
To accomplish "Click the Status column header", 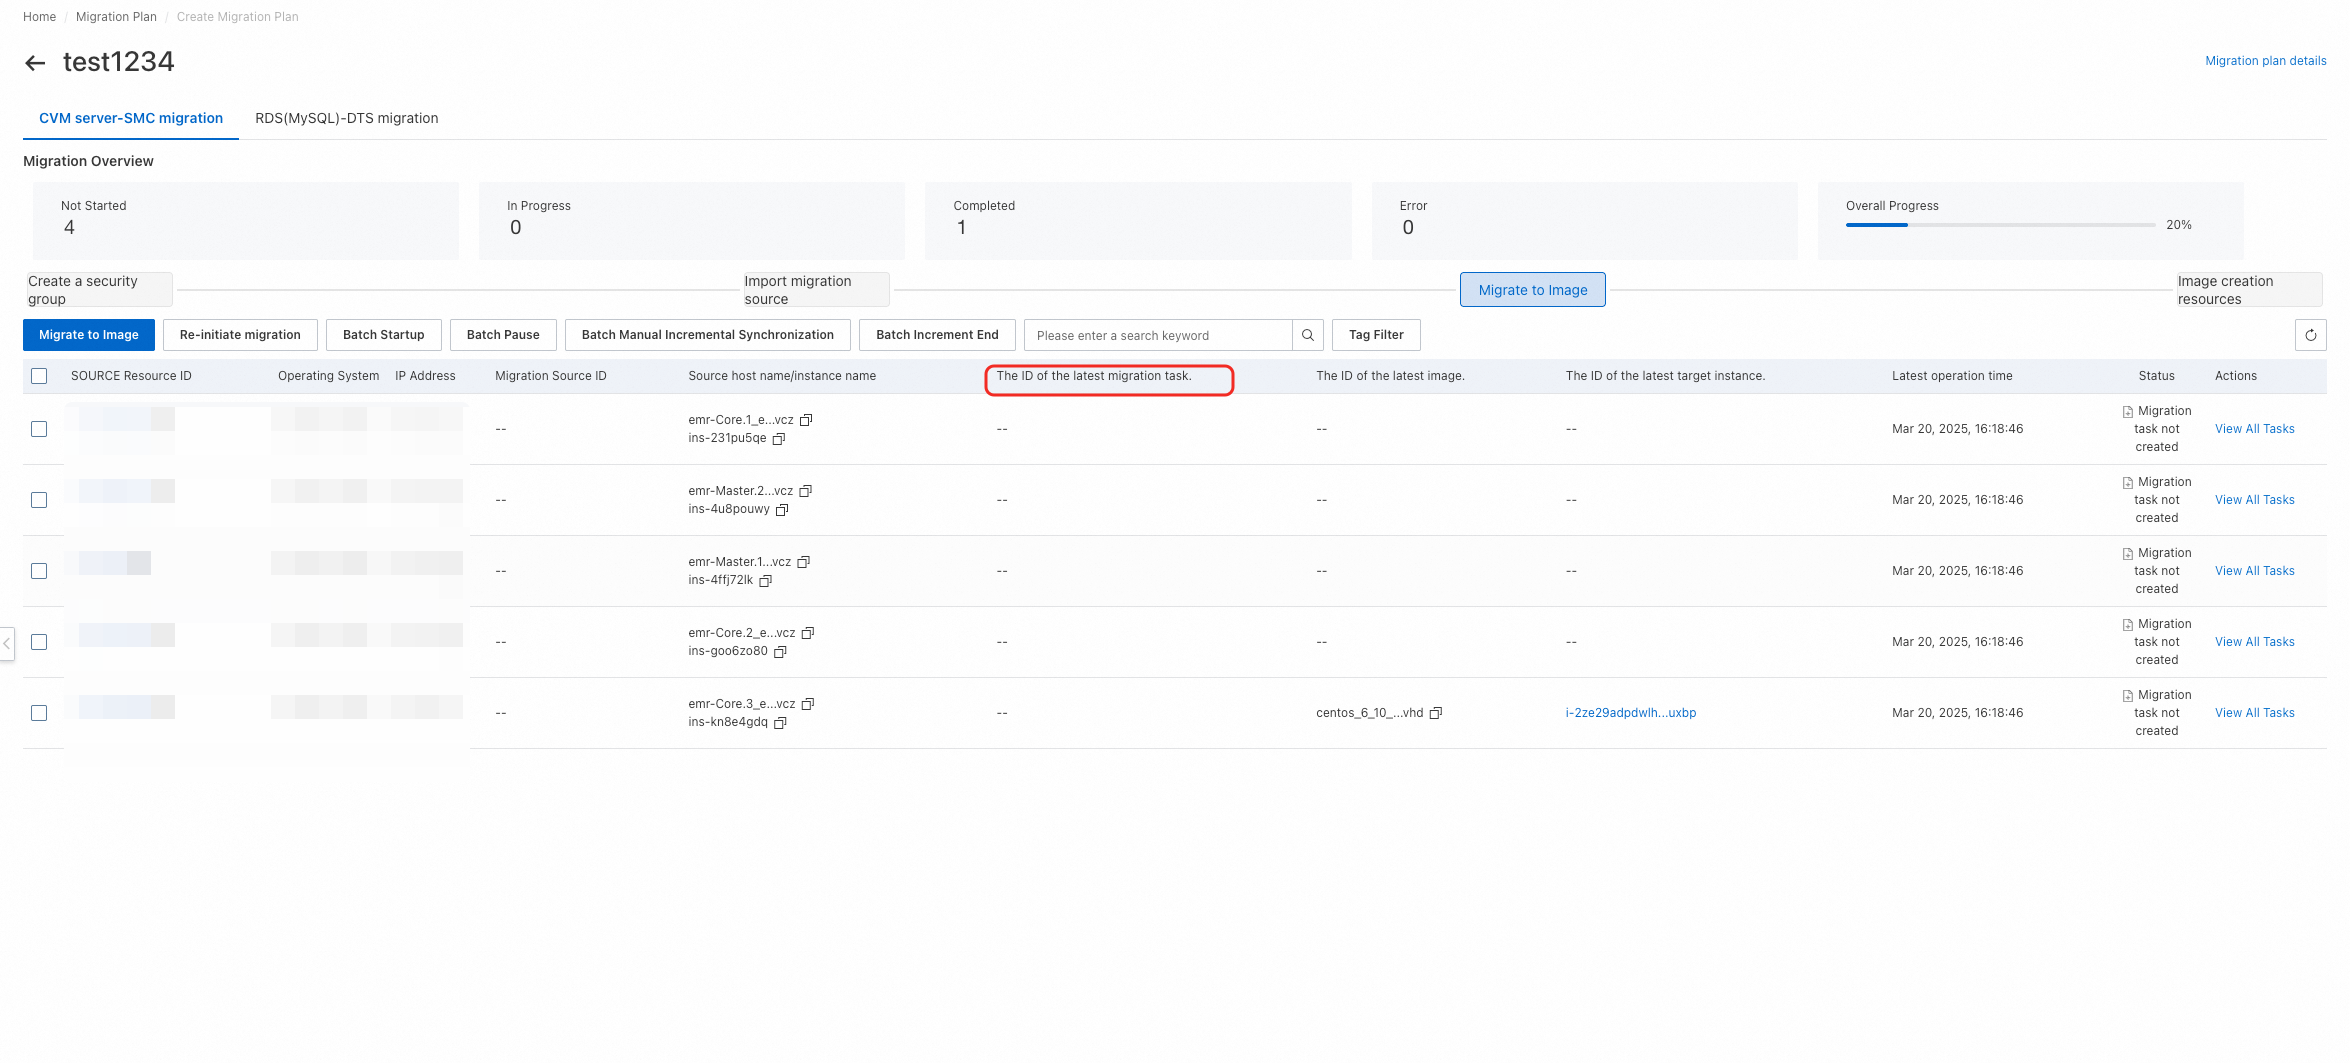I will 2157,376.
